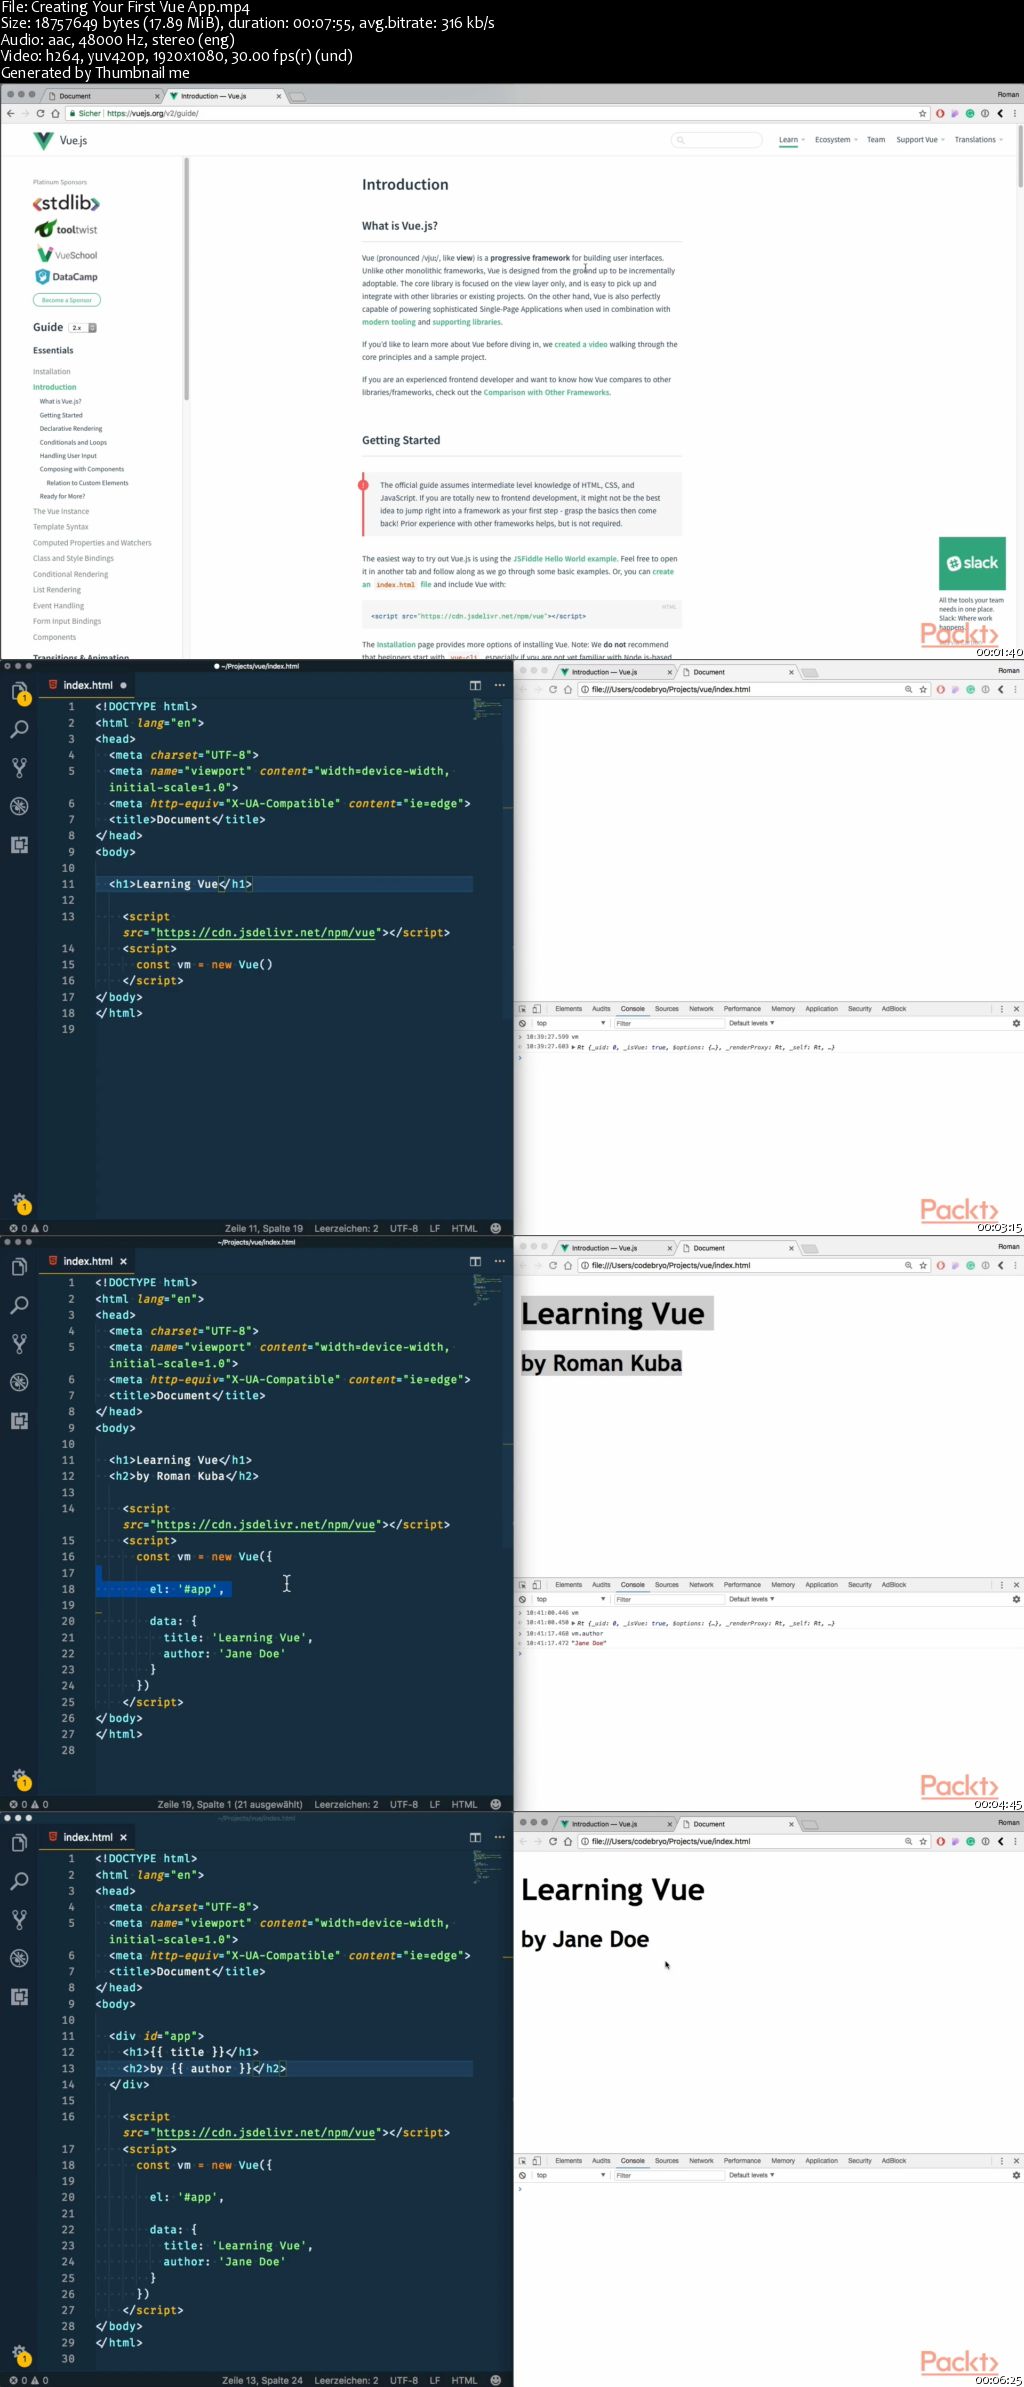The height and width of the screenshot is (2387, 1024).
Task: Click 'Zeile 11, Spalte 19' in the status bar
Action: (x=264, y=1228)
